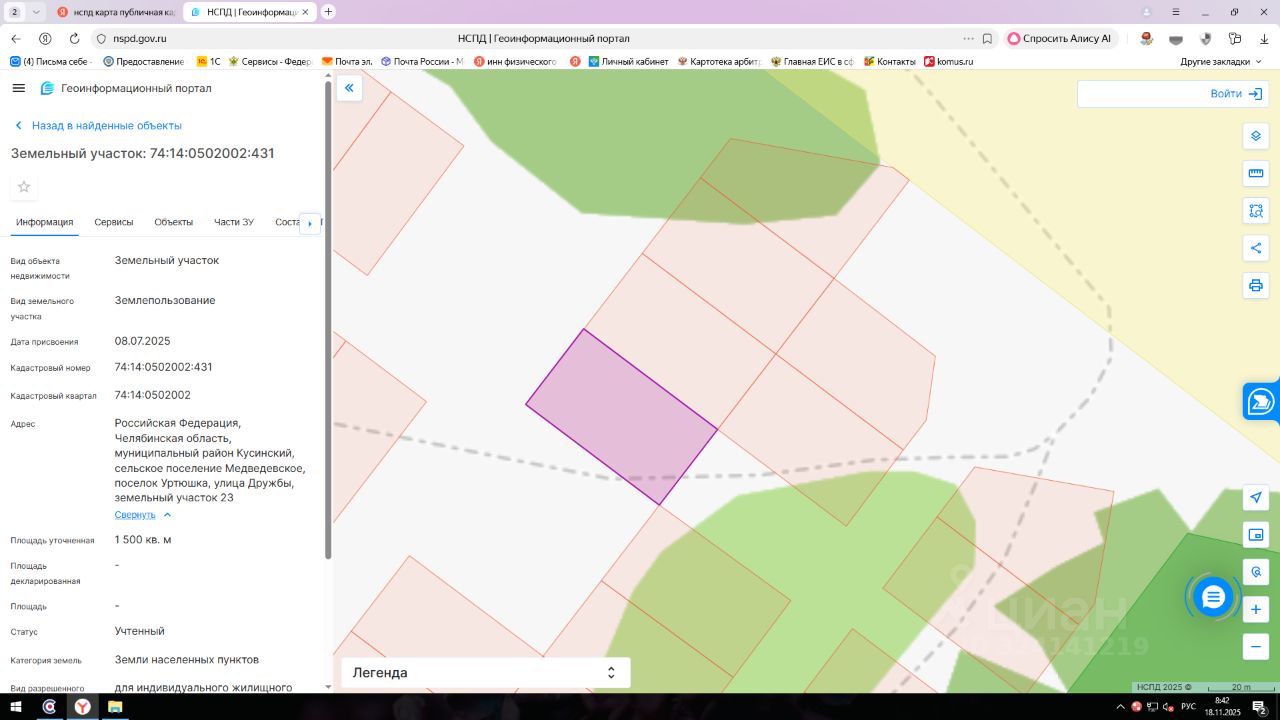Zoom in the map with plus button
This screenshot has width=1280, height=720.
point(1256,609)
